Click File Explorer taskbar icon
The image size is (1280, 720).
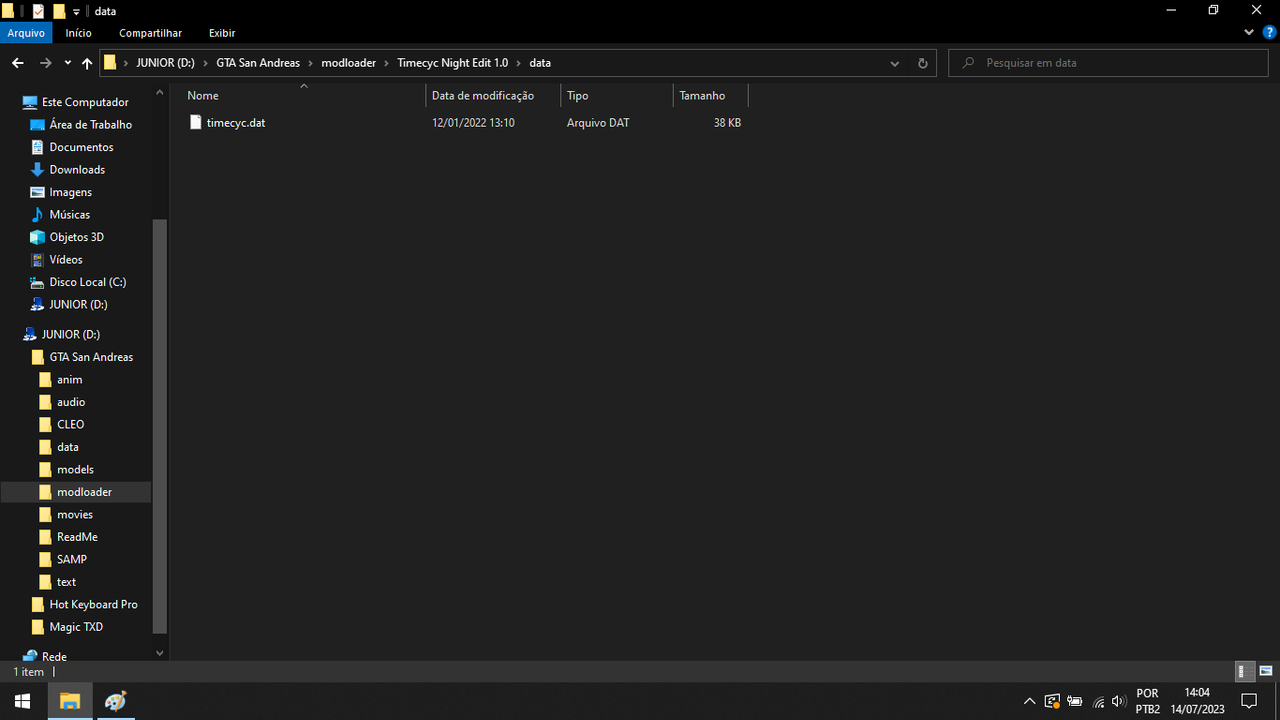click(70, 701)
